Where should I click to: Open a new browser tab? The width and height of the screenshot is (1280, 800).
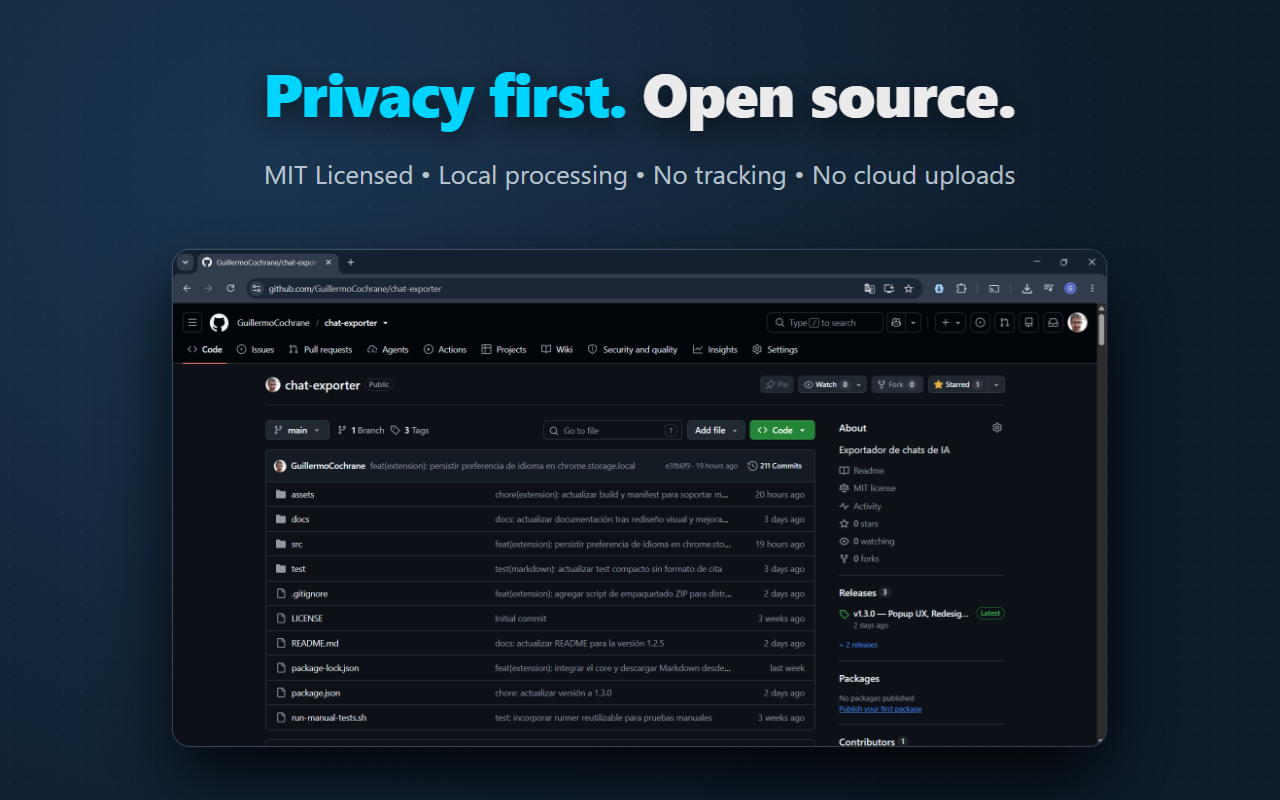(350, 262)
